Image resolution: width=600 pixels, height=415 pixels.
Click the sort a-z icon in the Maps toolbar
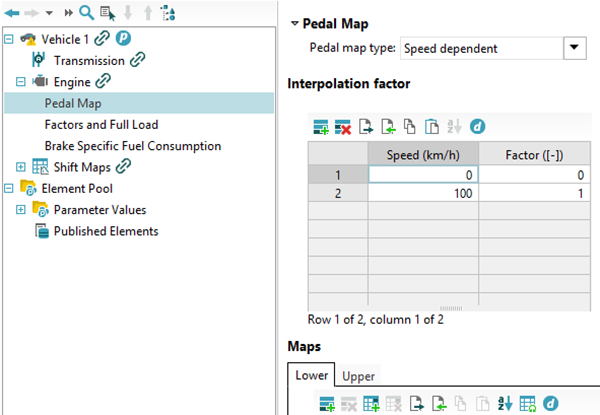click(x=505, y=404)
